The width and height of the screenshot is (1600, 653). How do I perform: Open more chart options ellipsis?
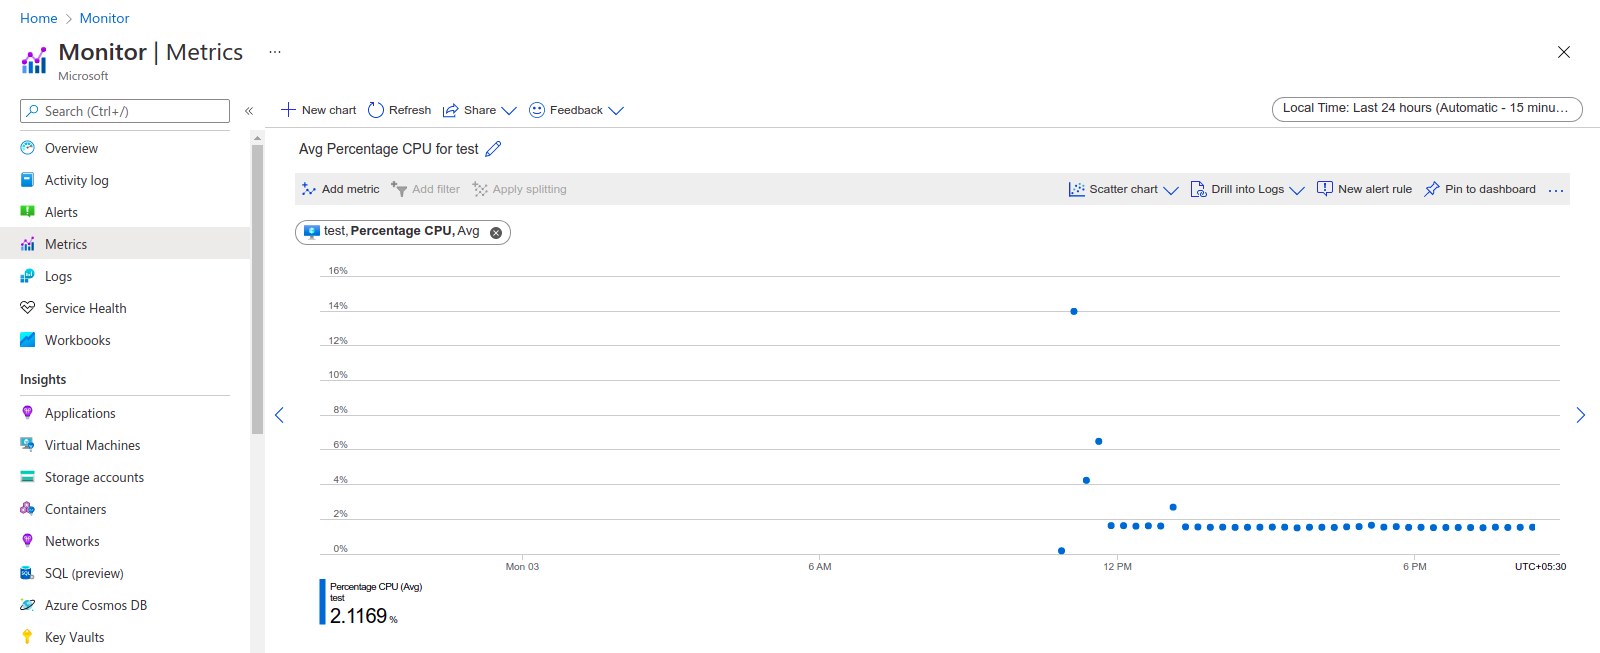1556,190
